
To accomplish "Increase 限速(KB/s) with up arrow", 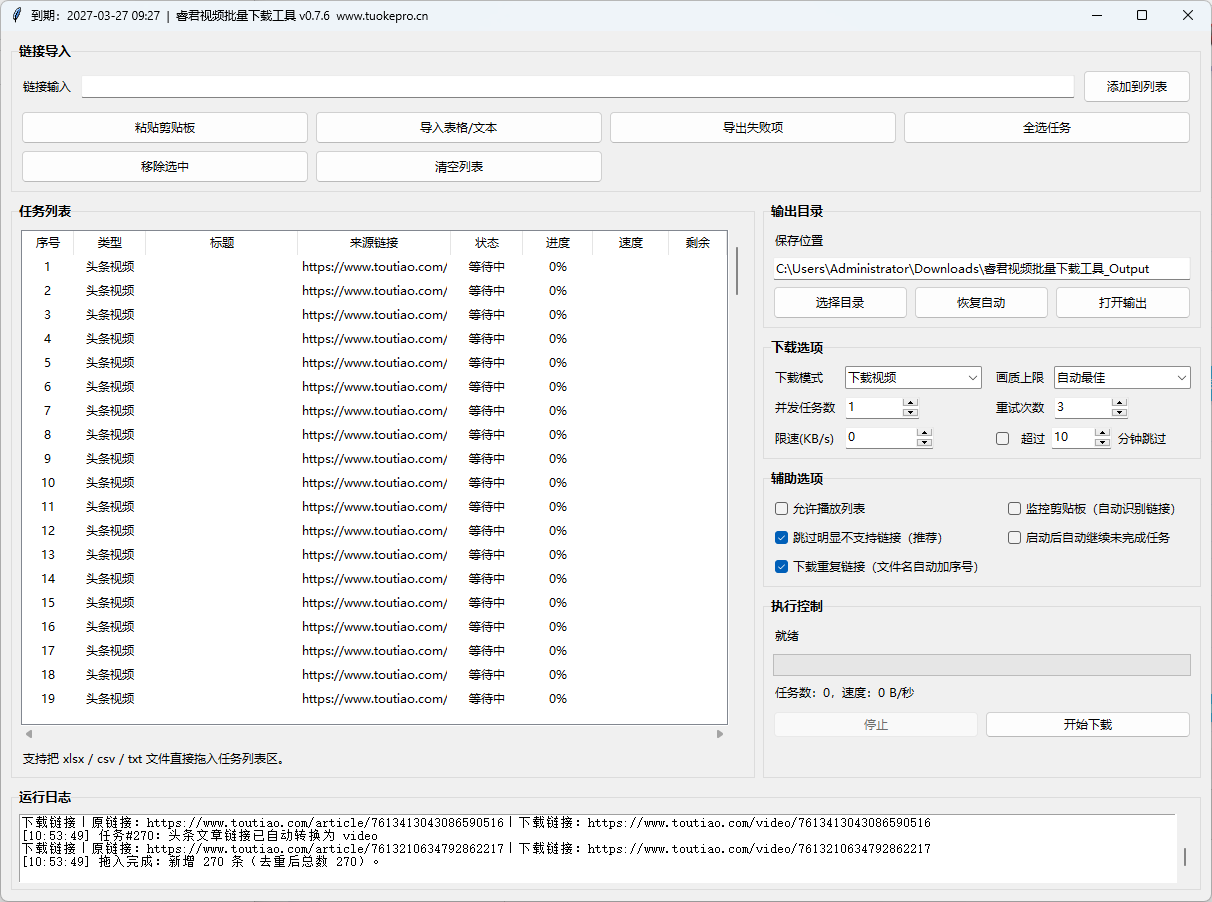I will (924, 433).
